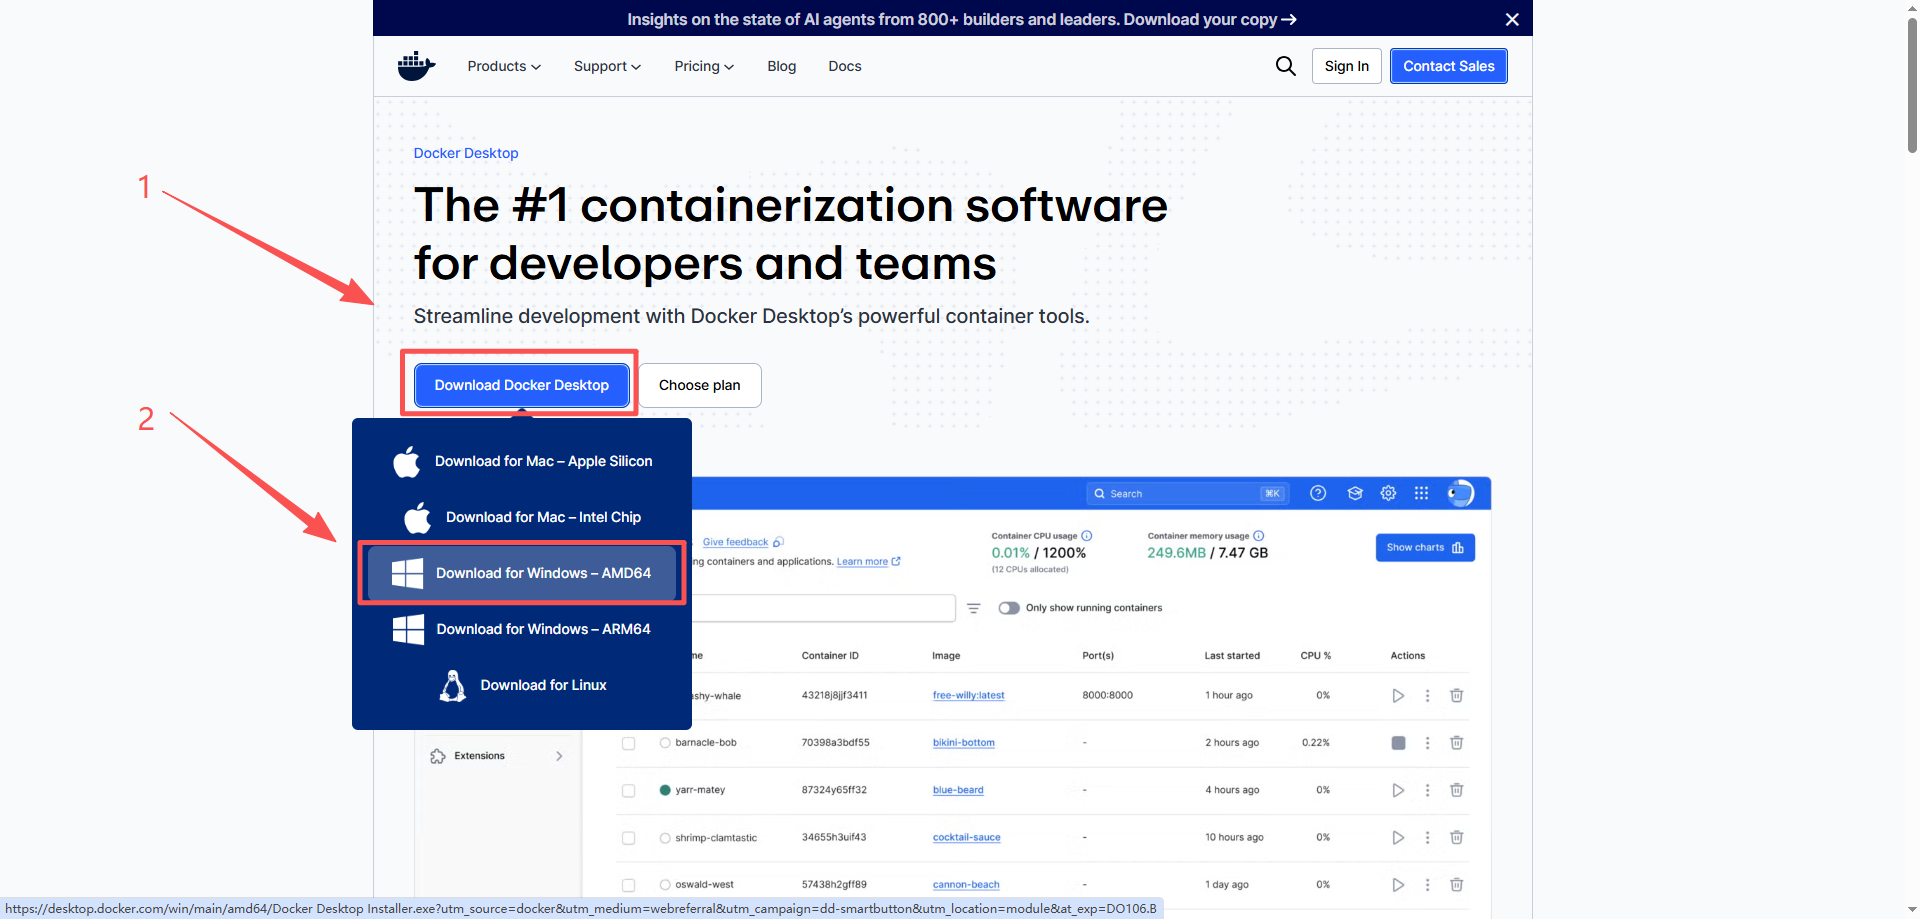This screenshot has height=919, width=1920.
Task: Select Download for Mac – Intel Chip
Action: coord(522,517)
